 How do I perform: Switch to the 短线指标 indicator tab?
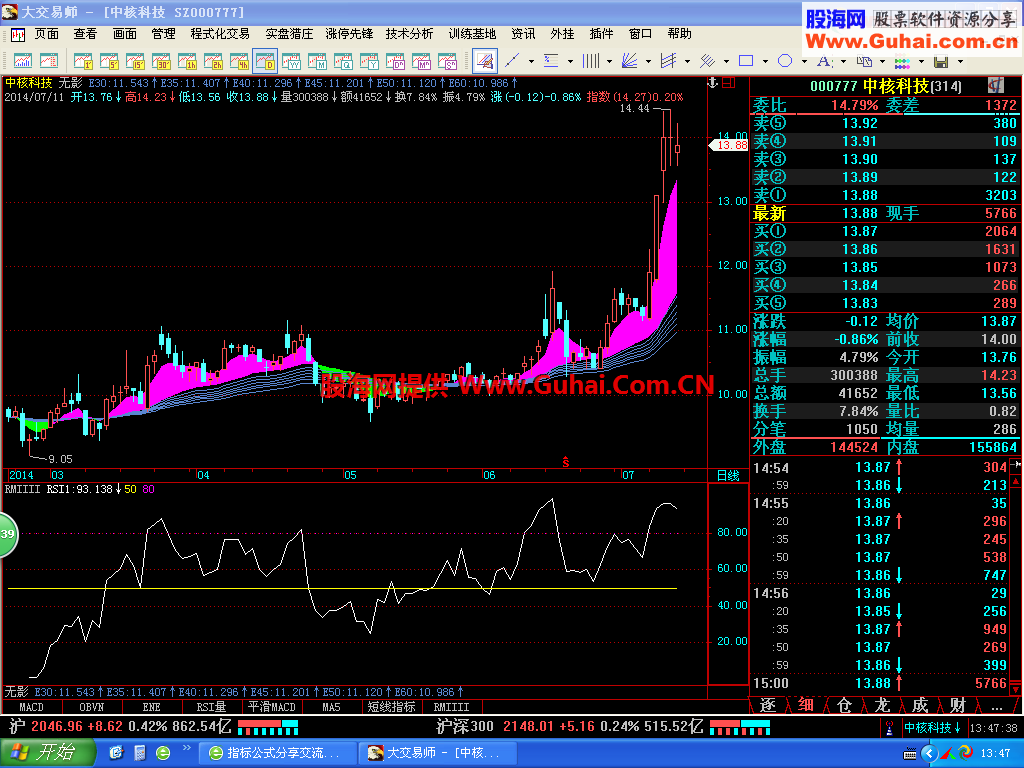[391, 707]
